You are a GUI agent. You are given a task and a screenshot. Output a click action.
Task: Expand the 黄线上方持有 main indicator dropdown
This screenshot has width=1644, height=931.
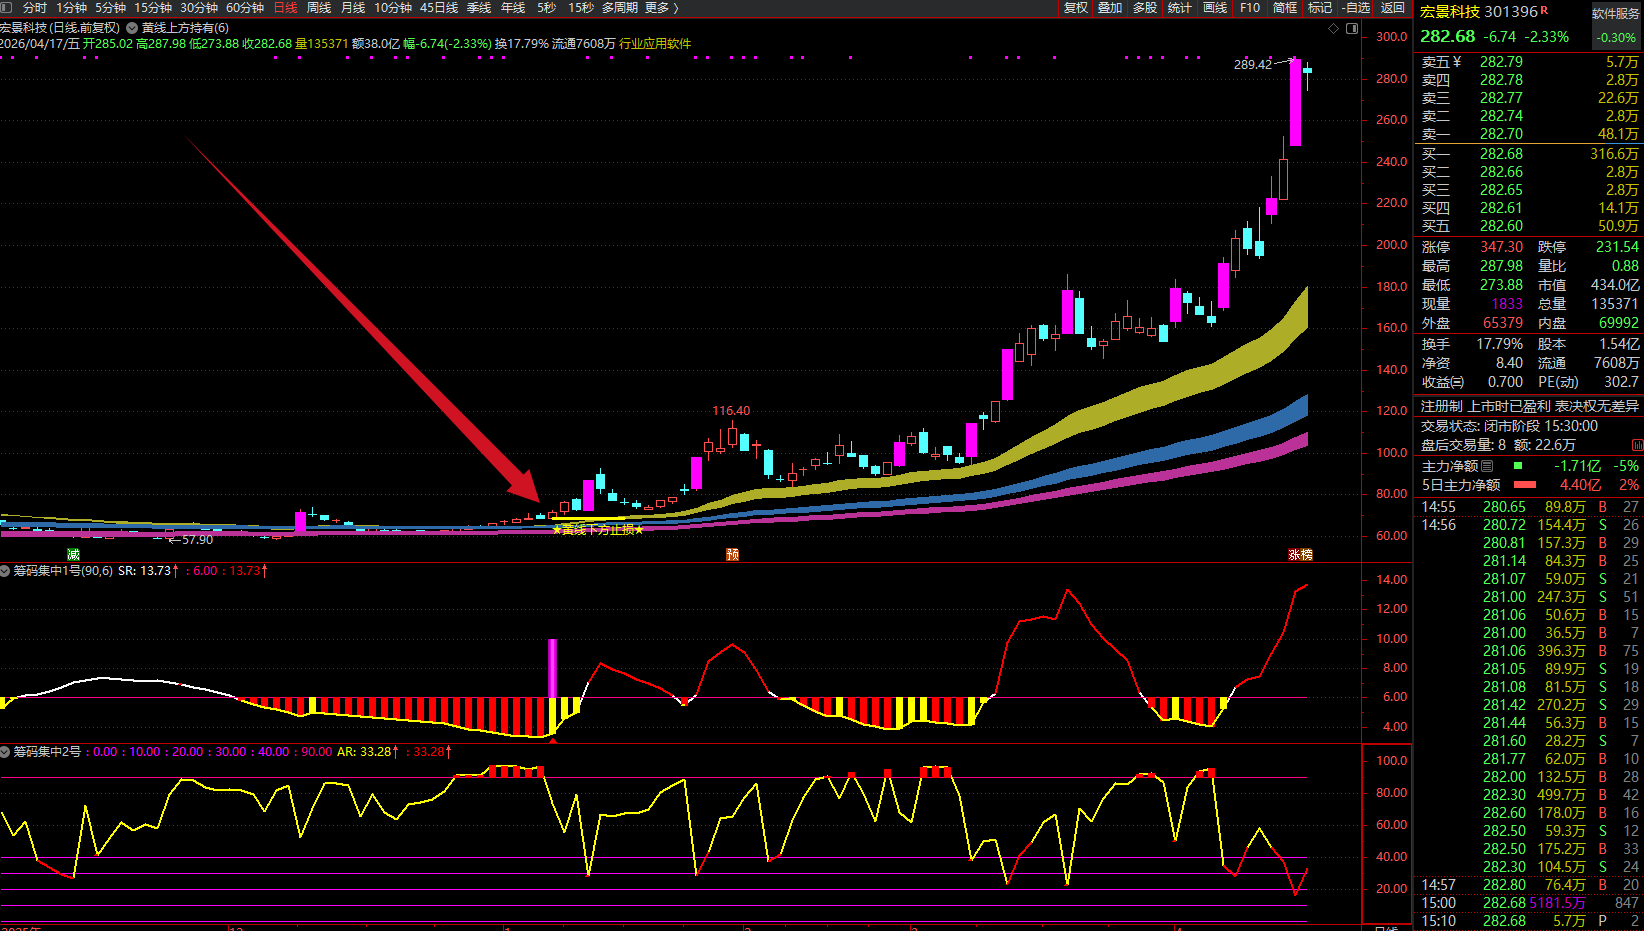click(x=132, y=28)
